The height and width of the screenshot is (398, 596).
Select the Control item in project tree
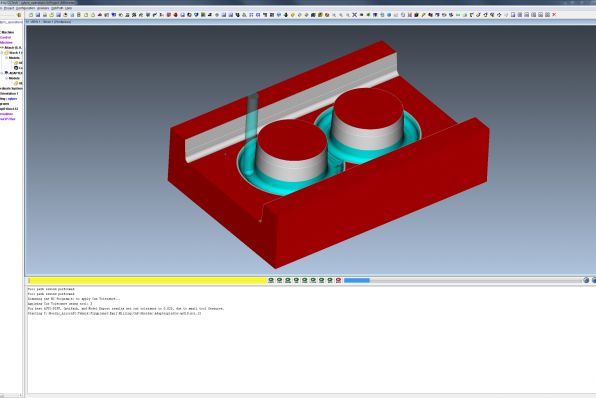[x=5, y=37]
